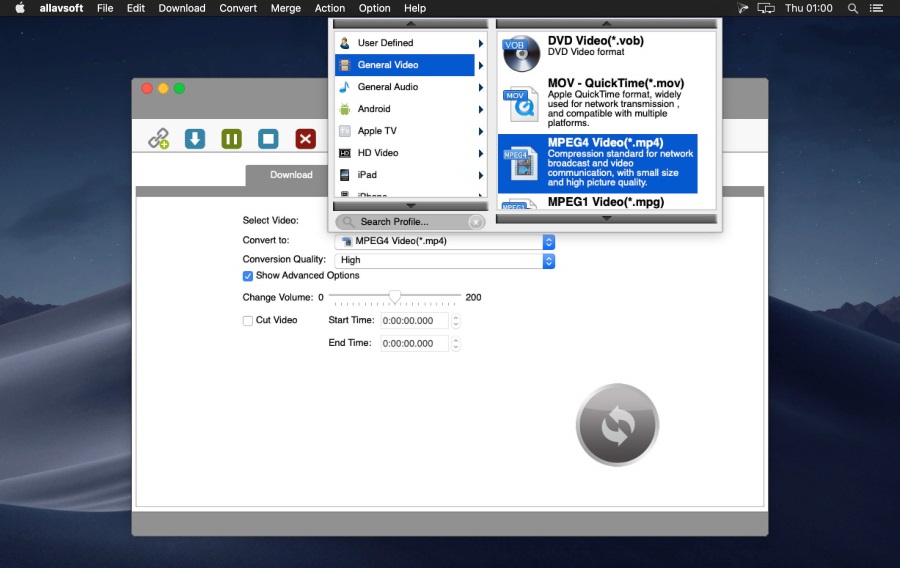Uncheck Show Advanced Options

[x=247, y=276]
